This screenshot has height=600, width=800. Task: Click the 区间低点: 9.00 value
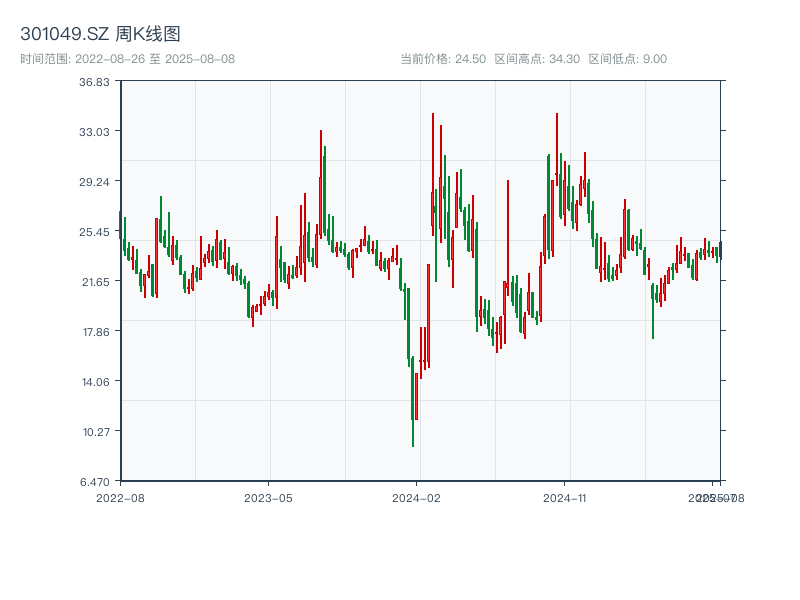pos(628,59)
